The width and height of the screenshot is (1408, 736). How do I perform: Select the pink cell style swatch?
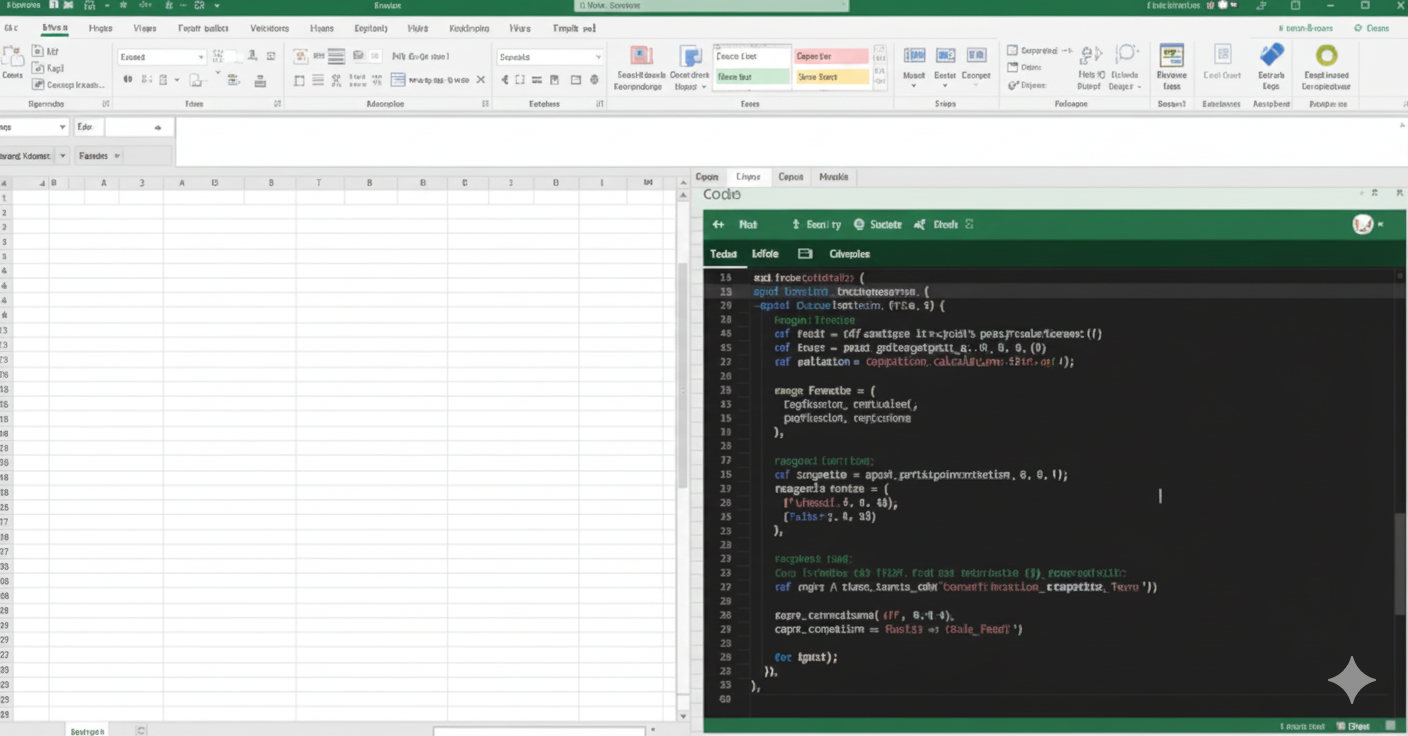pyautogui.click(x=832, y=57)
